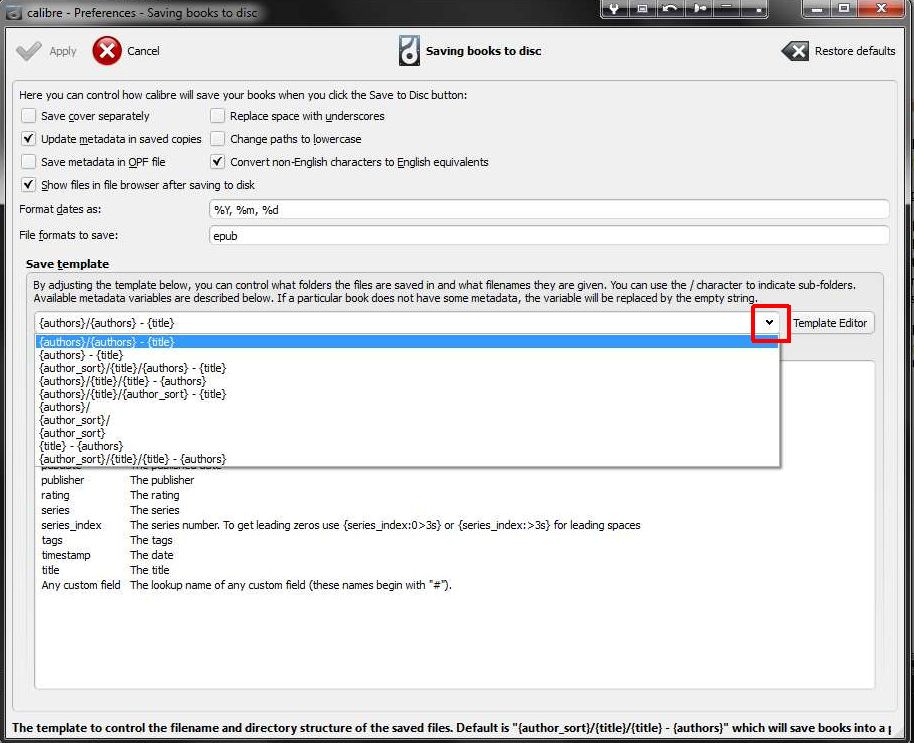Enable Save metadata in OPF file

click(x=29, y=161)
